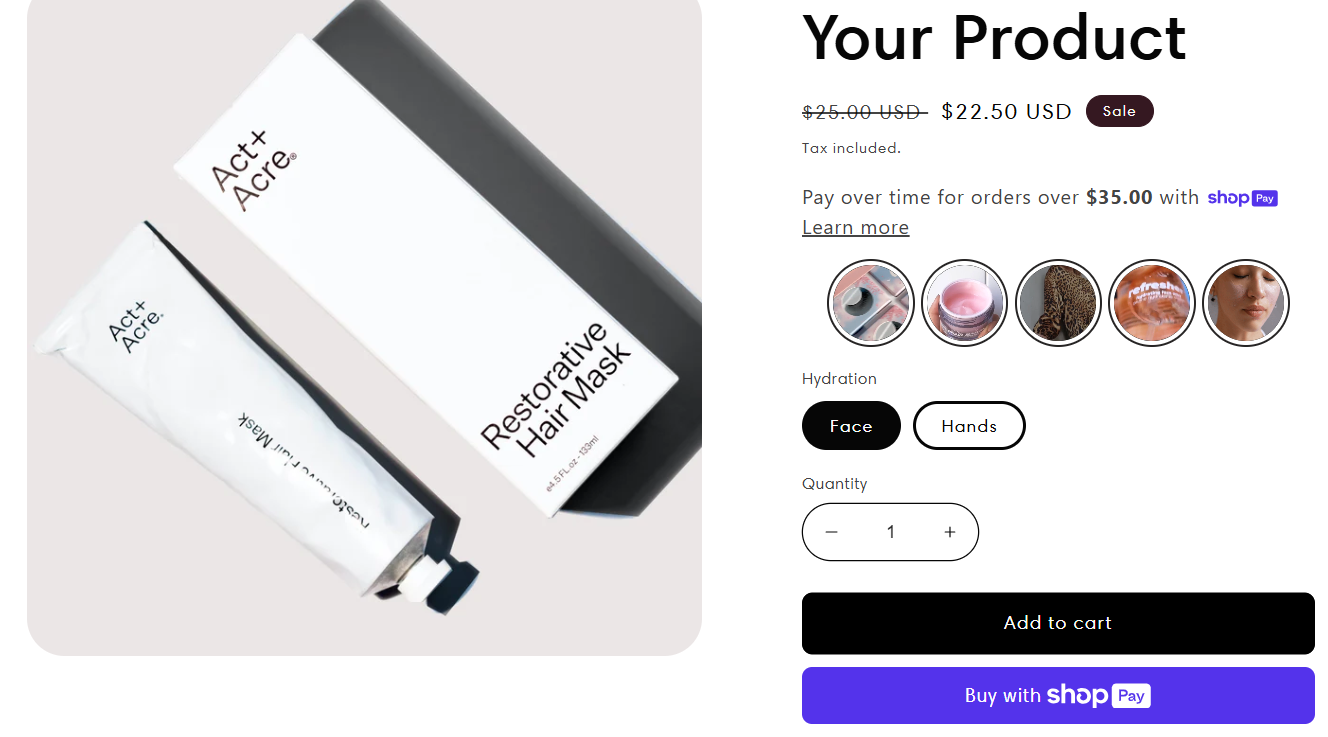
Task: Click the Tax included note
Action: [851, 148]
